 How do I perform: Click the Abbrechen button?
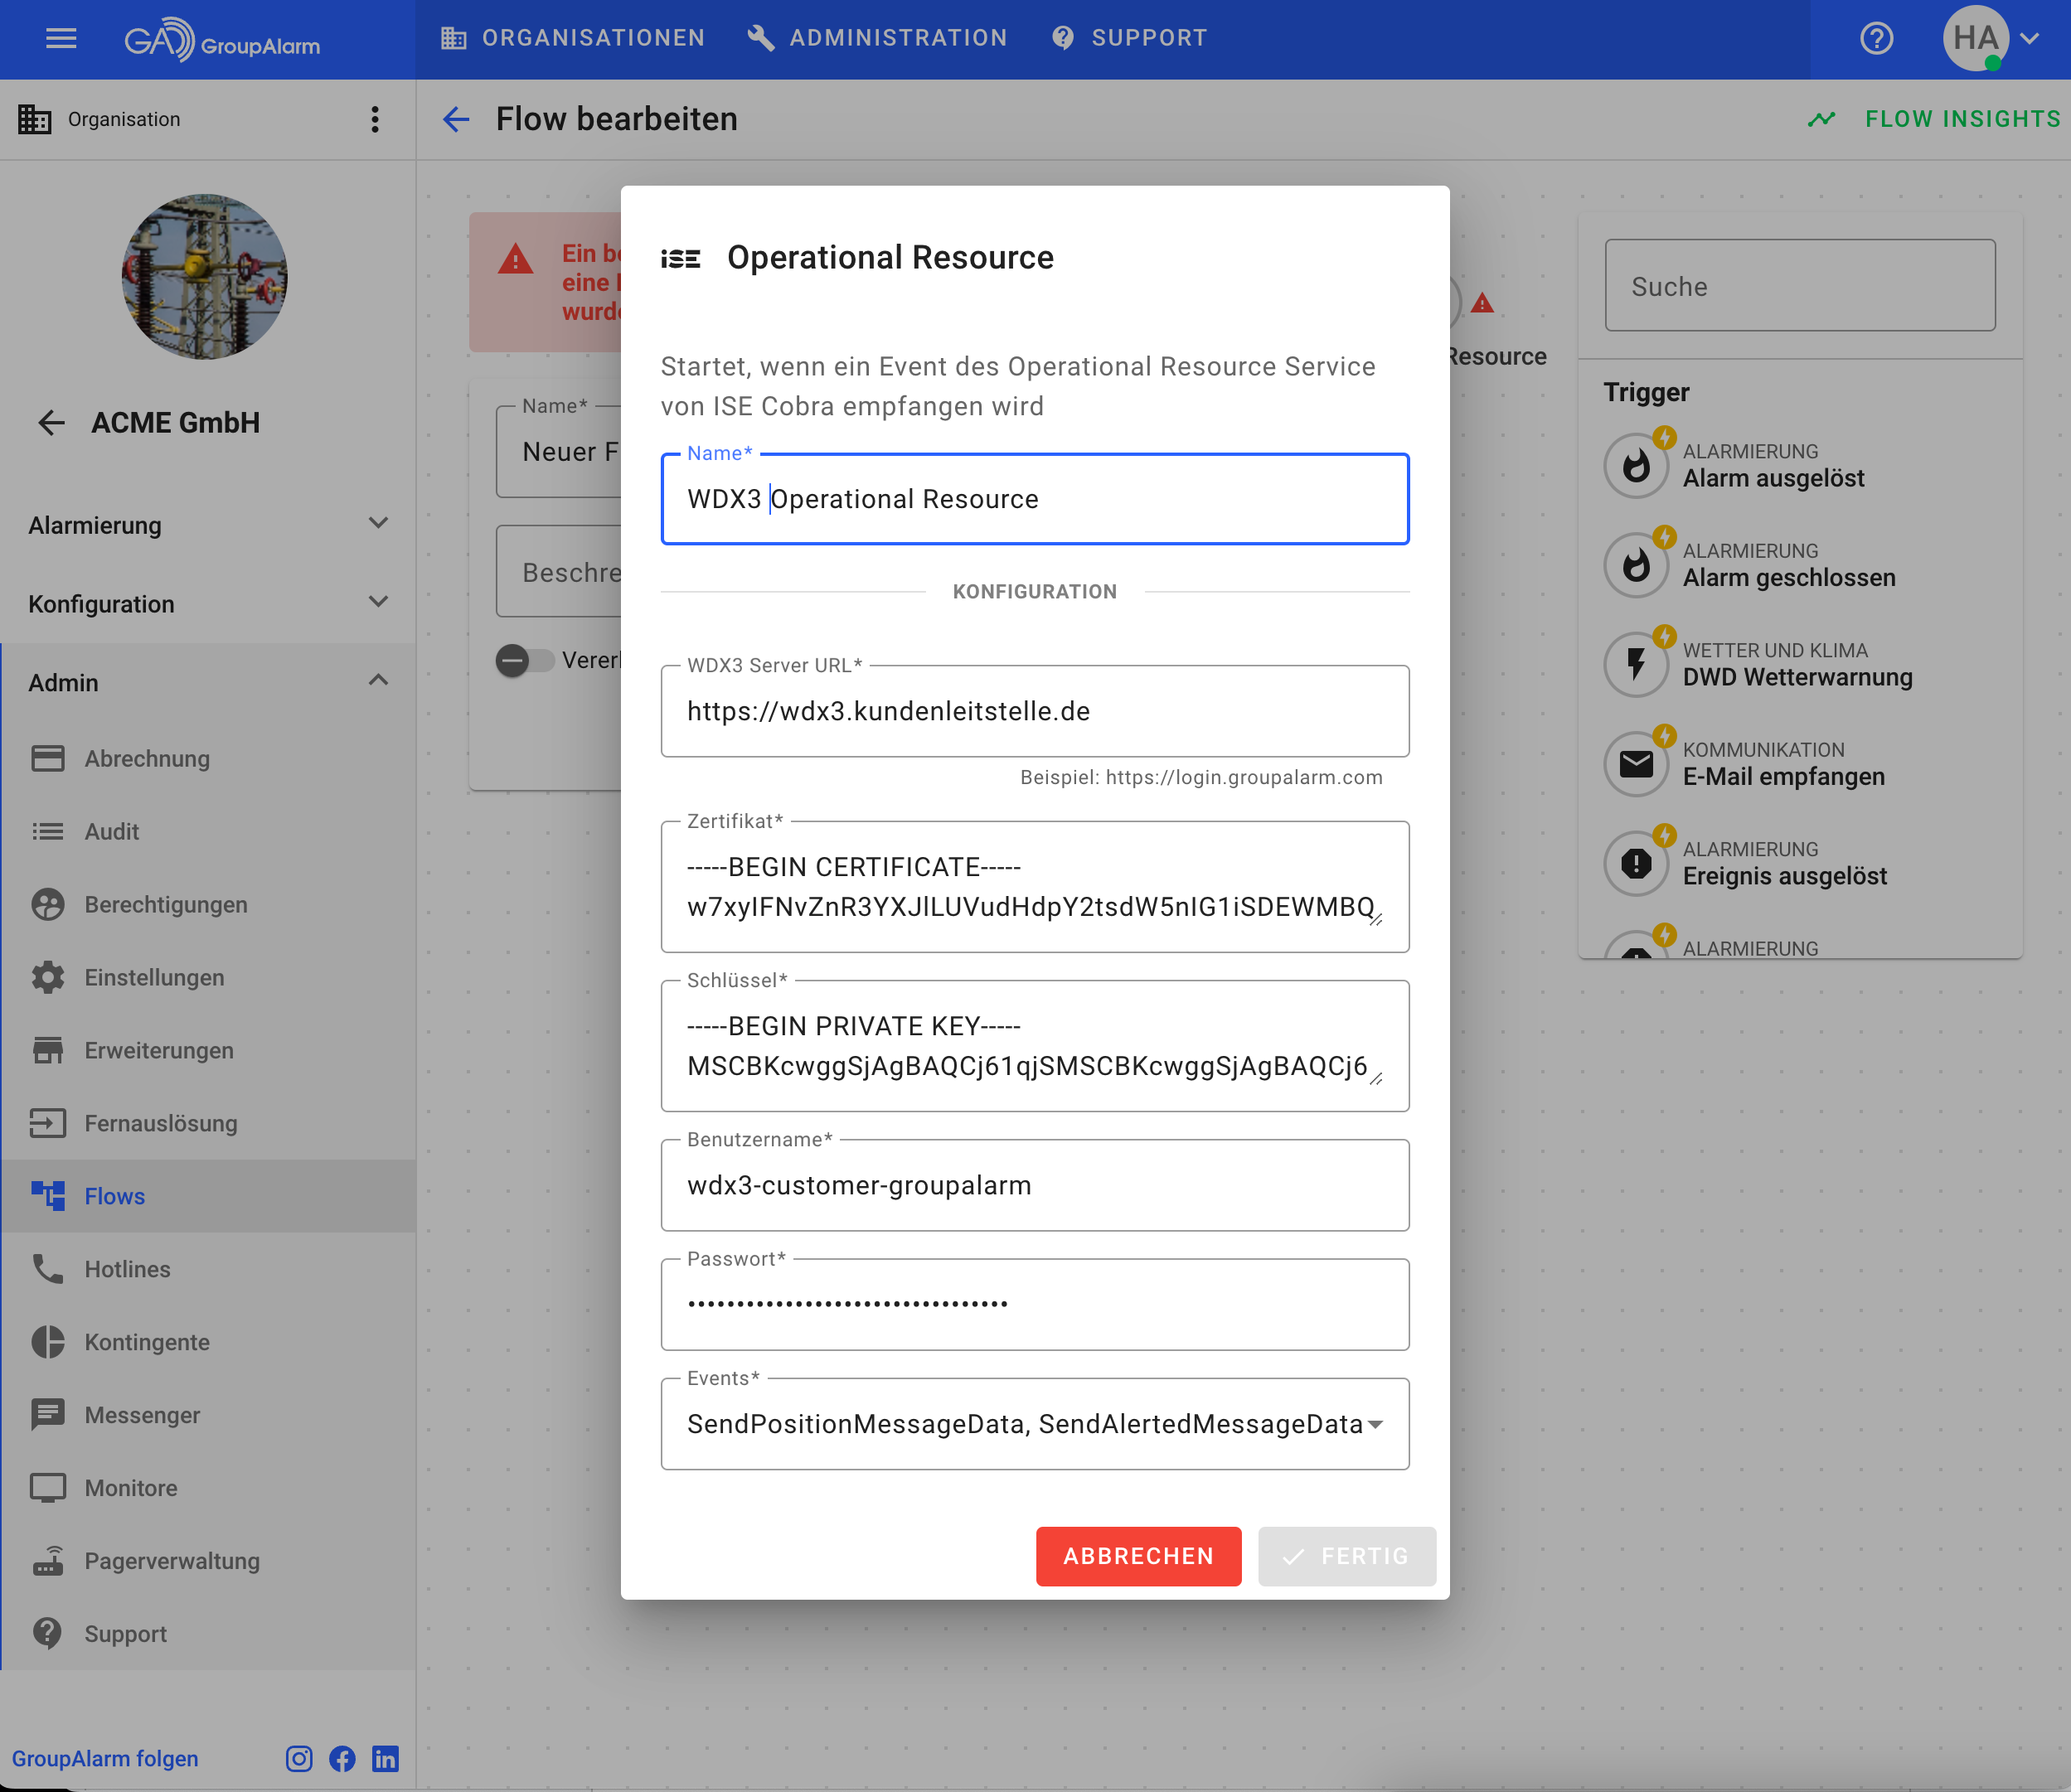1138,1556
